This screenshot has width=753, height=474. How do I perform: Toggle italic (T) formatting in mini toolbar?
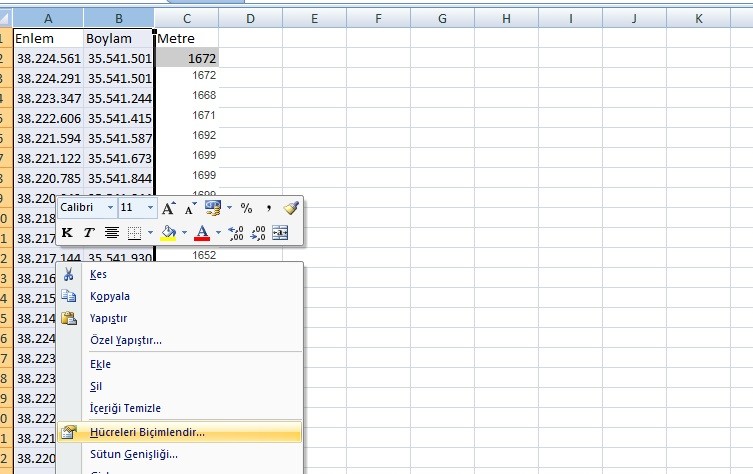tap(88, 233)
